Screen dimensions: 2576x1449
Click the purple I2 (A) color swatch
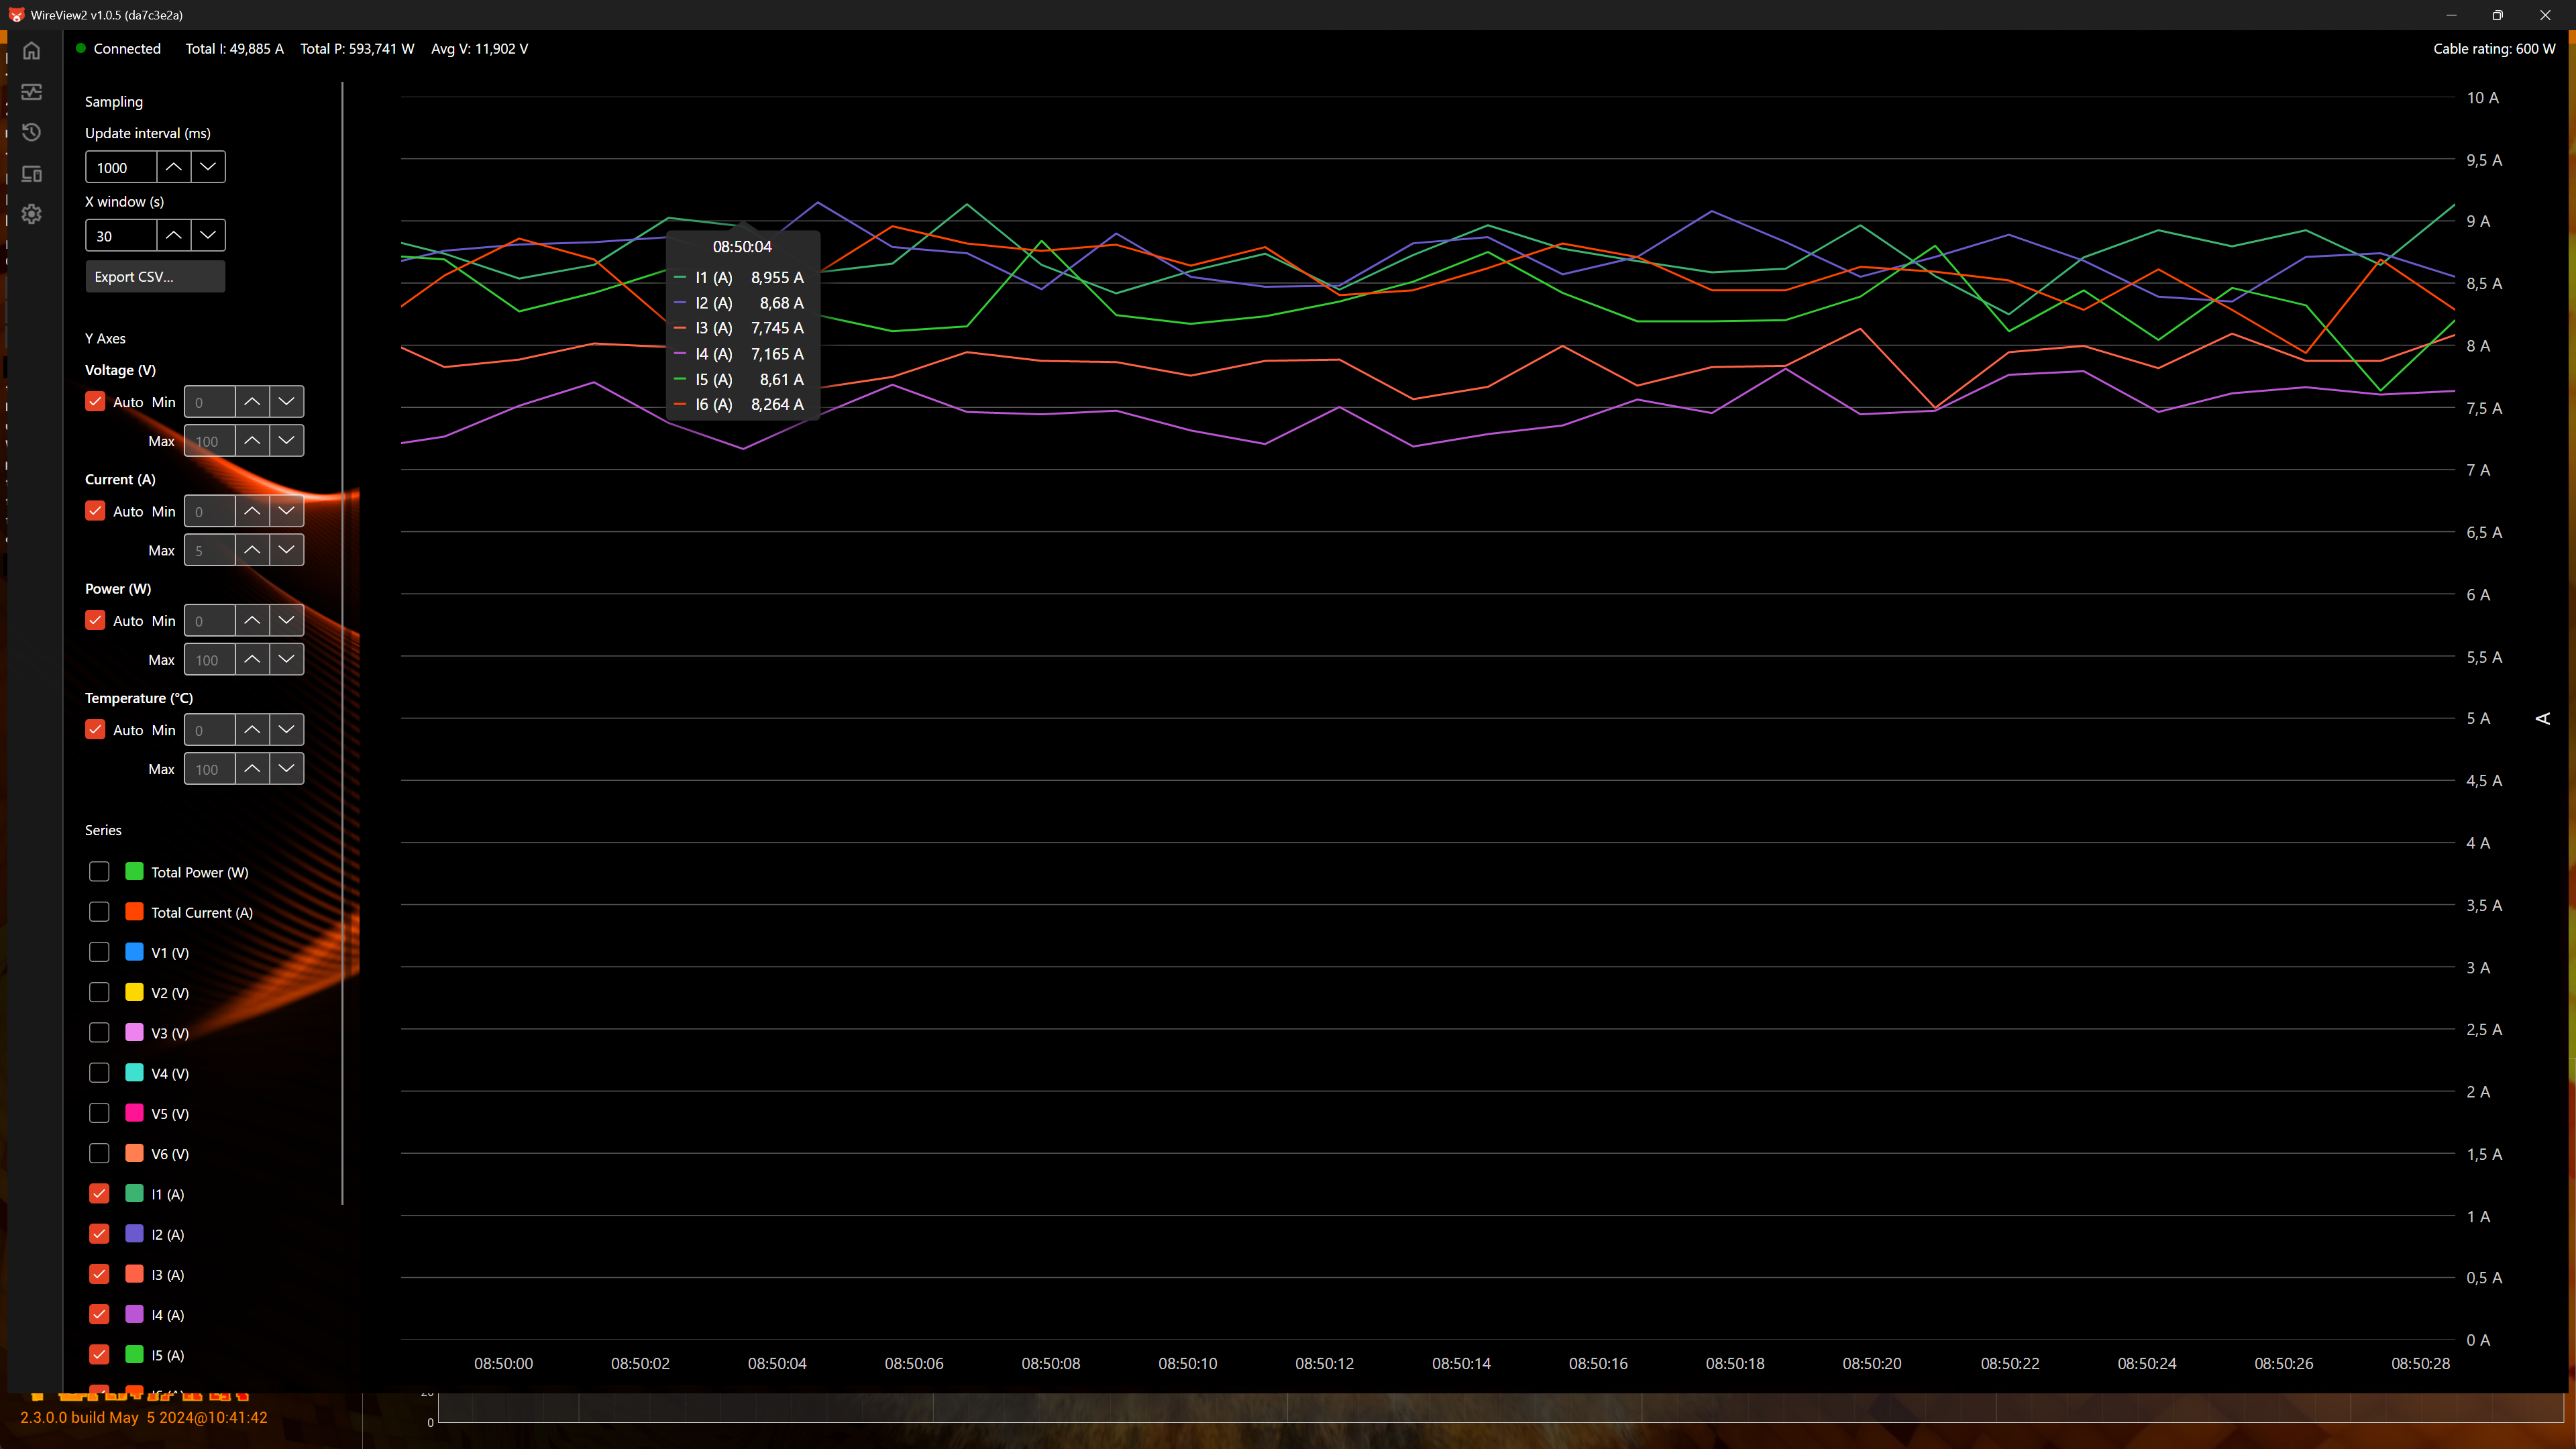point(134,1234)
